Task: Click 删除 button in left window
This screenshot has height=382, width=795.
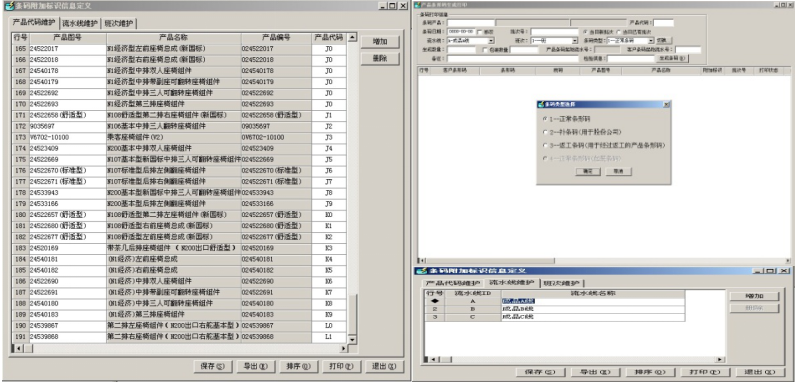Action: [x=380, y=59]
